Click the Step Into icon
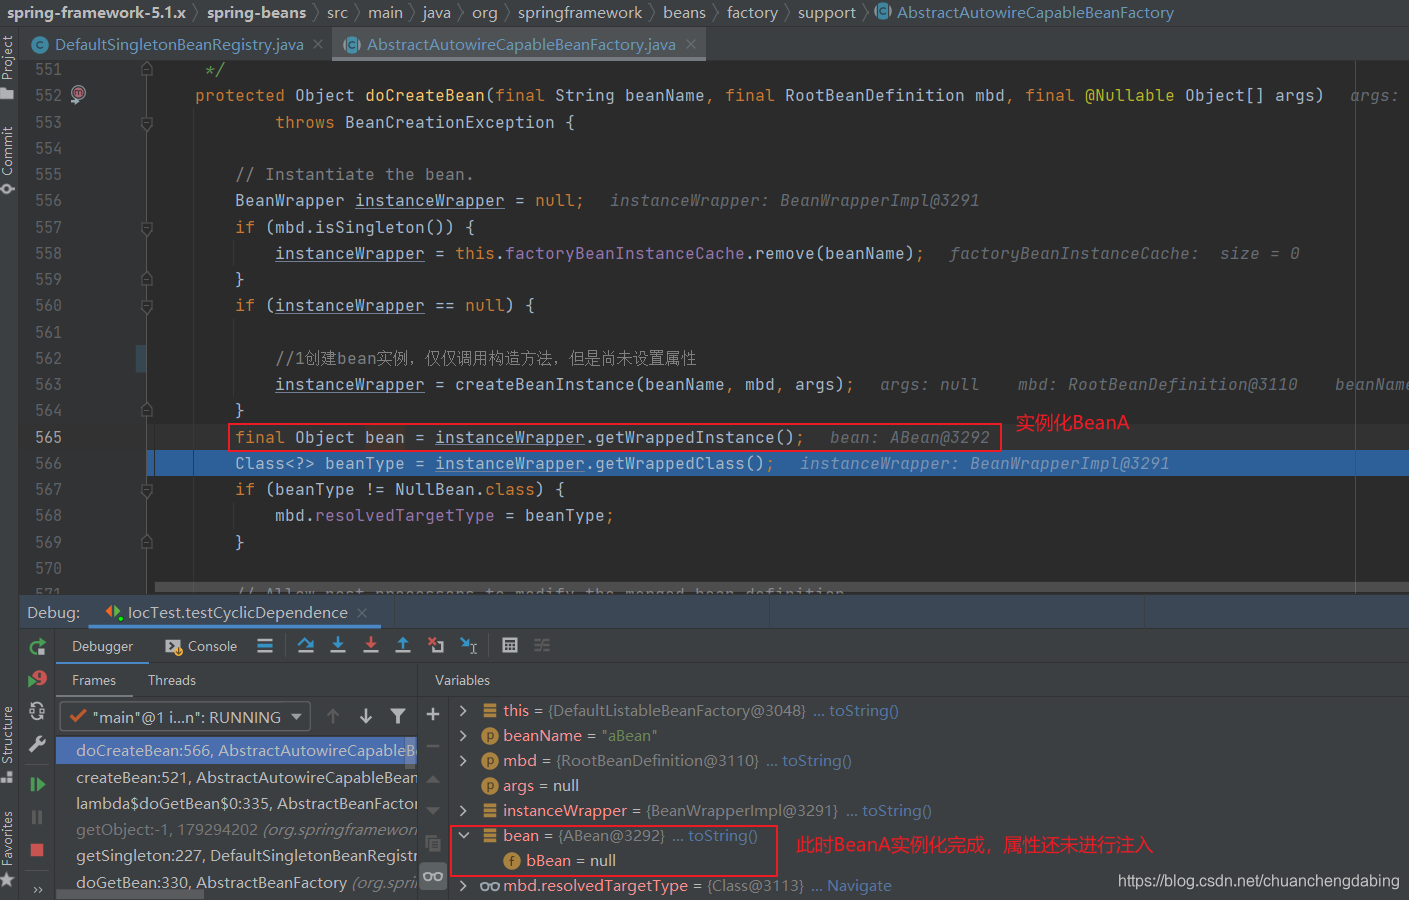 coord(338,646)
